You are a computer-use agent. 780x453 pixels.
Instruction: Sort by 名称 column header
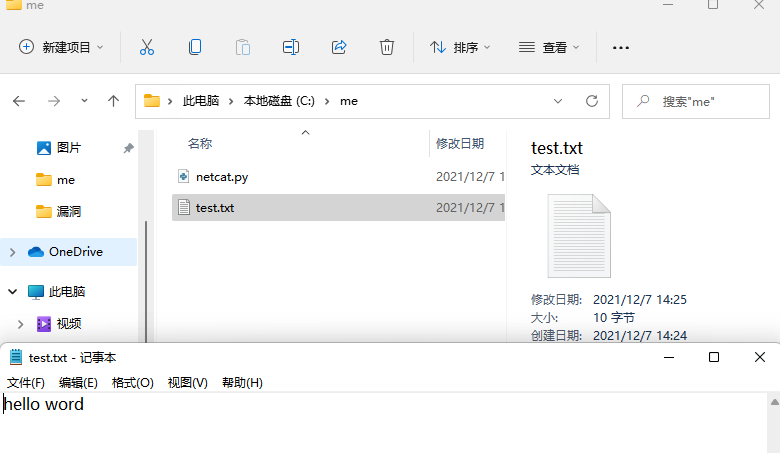tap(200, 144)
